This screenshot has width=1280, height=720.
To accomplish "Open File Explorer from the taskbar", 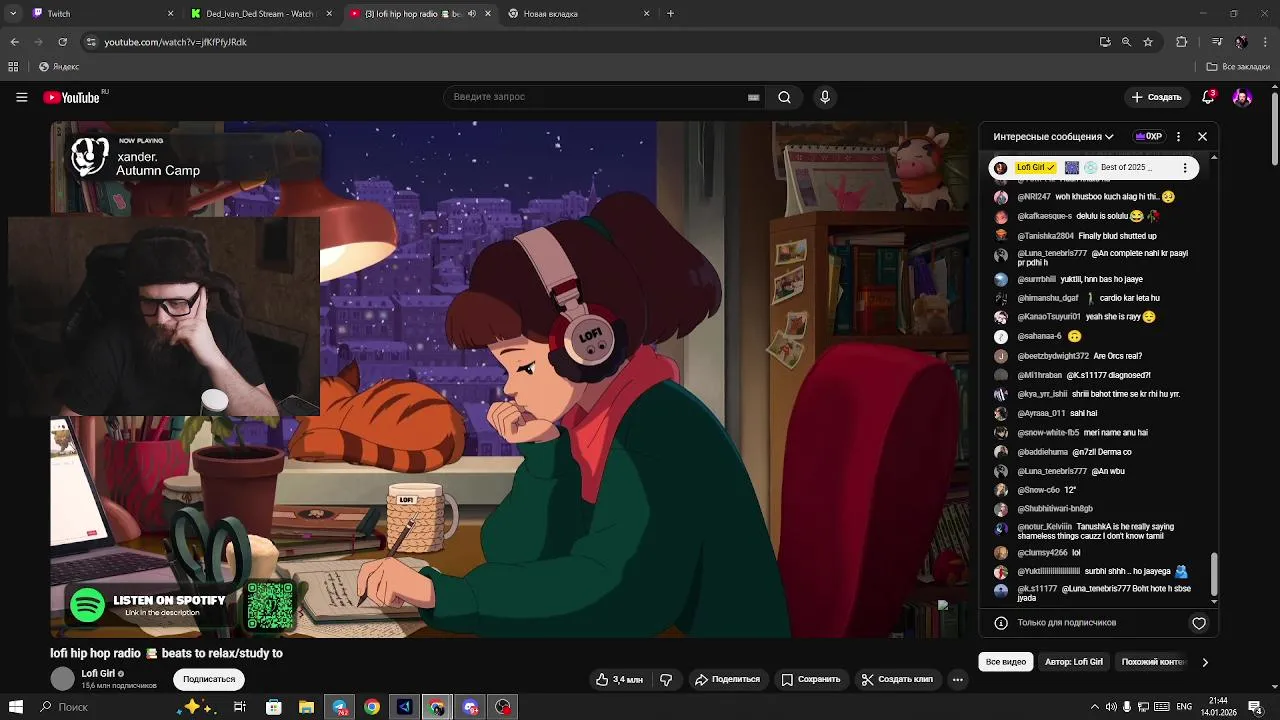I will (x=306, y=707).
